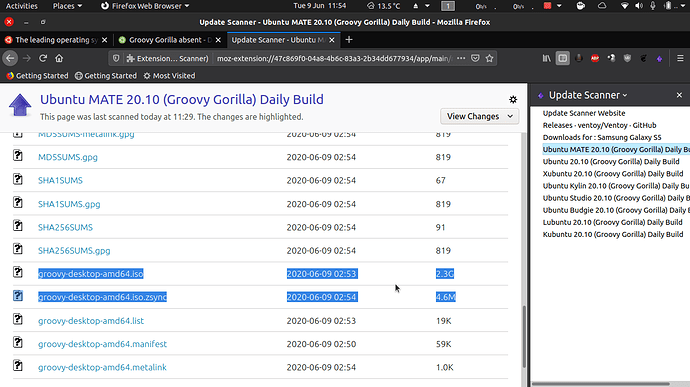
Task: Go to the Firefox home page icon
Action: click(59, 58)
